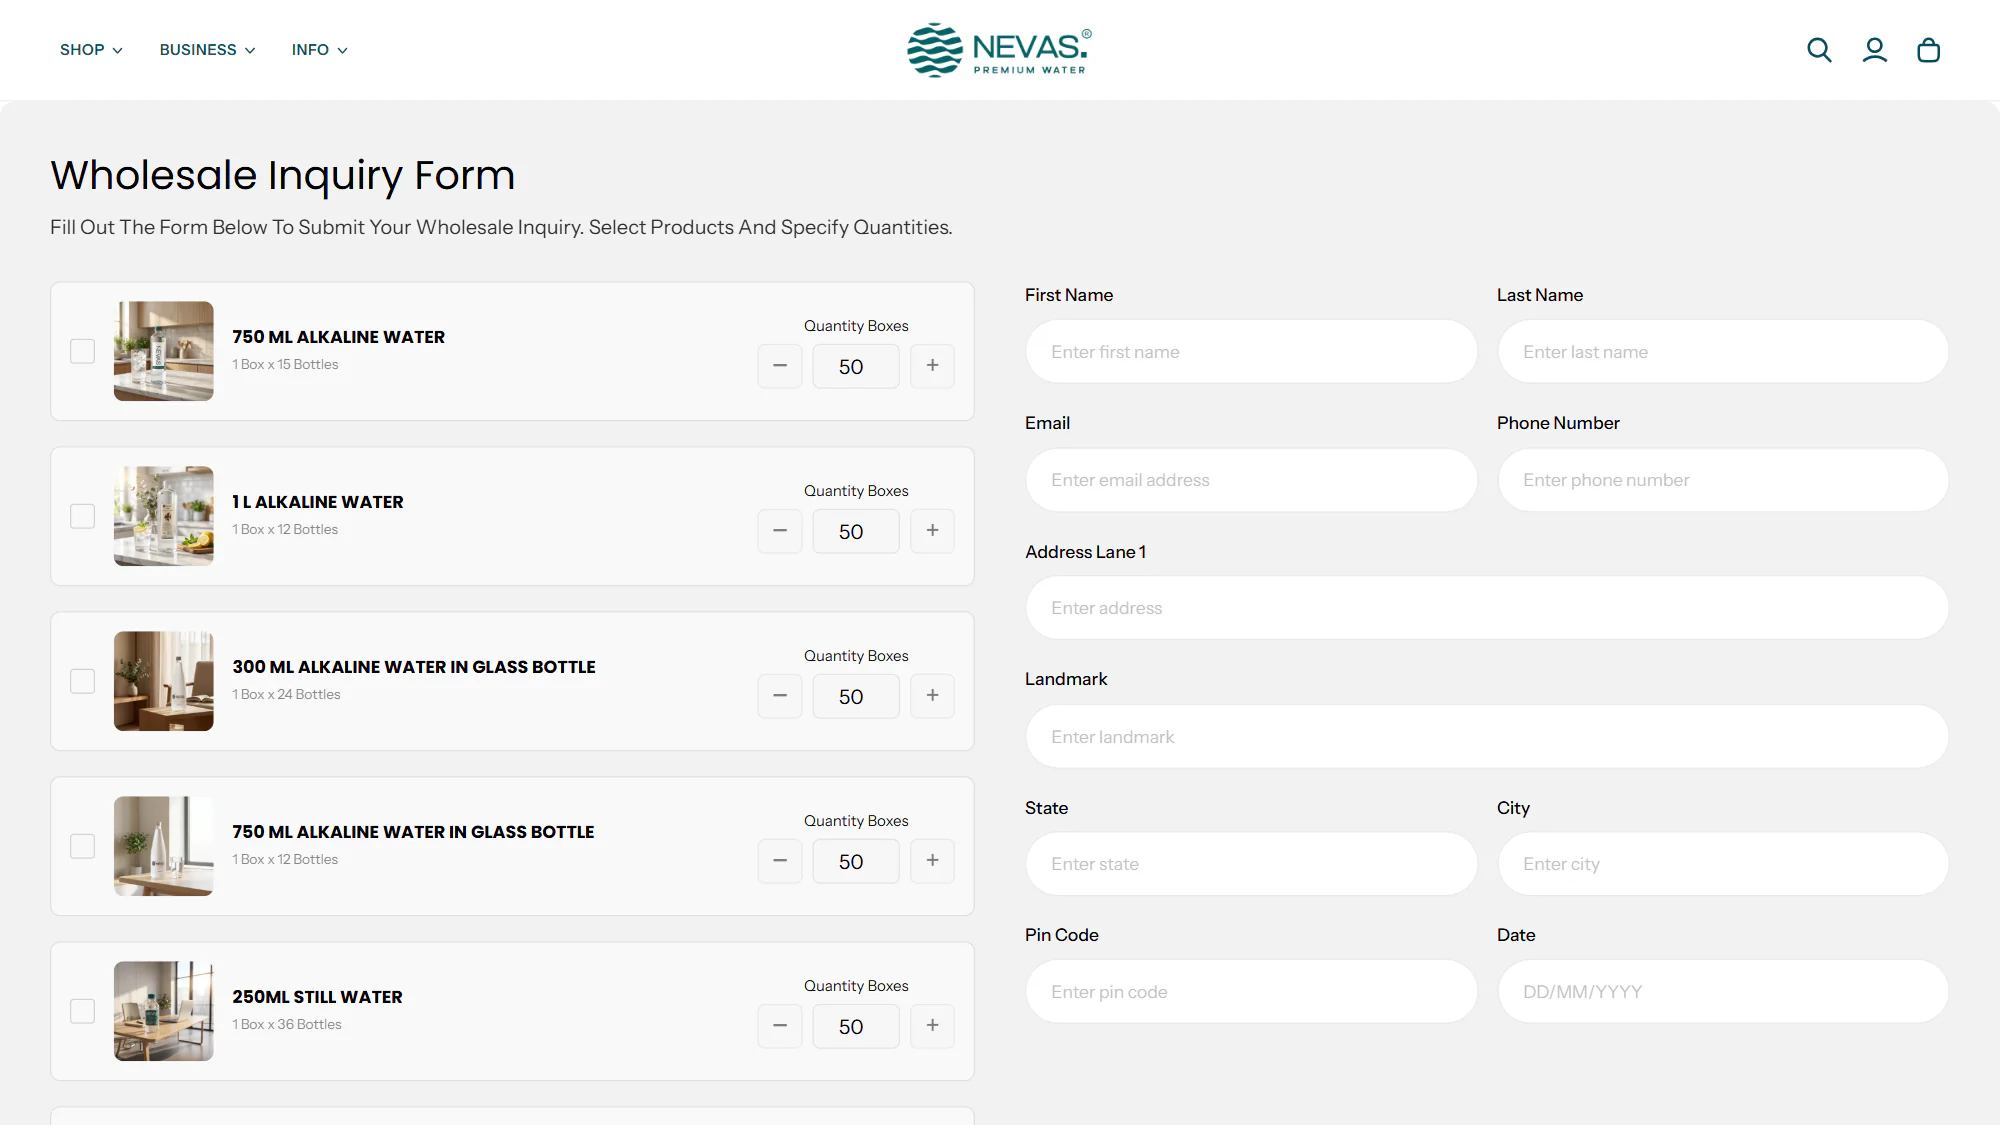Increase quantity for 300 ML glass bottle
This screenshot has height=1125, width=2000.
click(932, 696)
